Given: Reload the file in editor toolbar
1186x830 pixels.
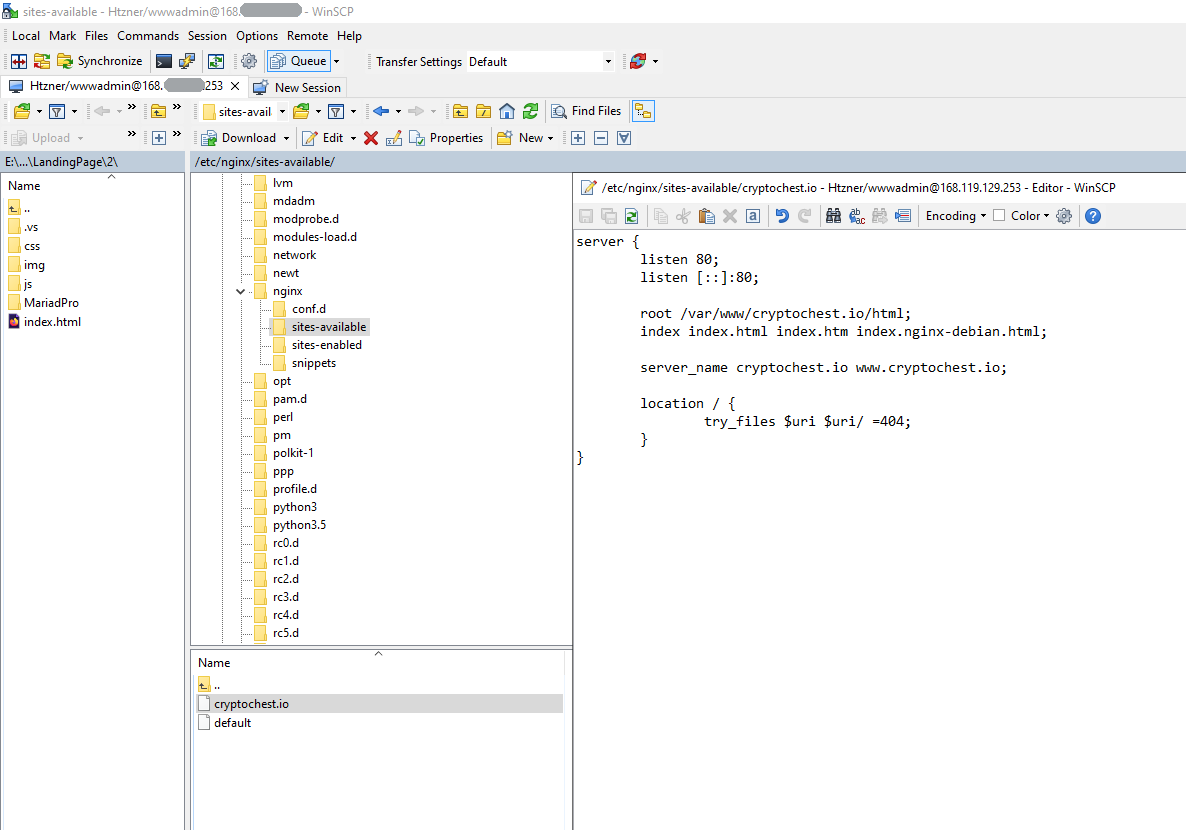Looking at the screenshot, I should [632, 216].
